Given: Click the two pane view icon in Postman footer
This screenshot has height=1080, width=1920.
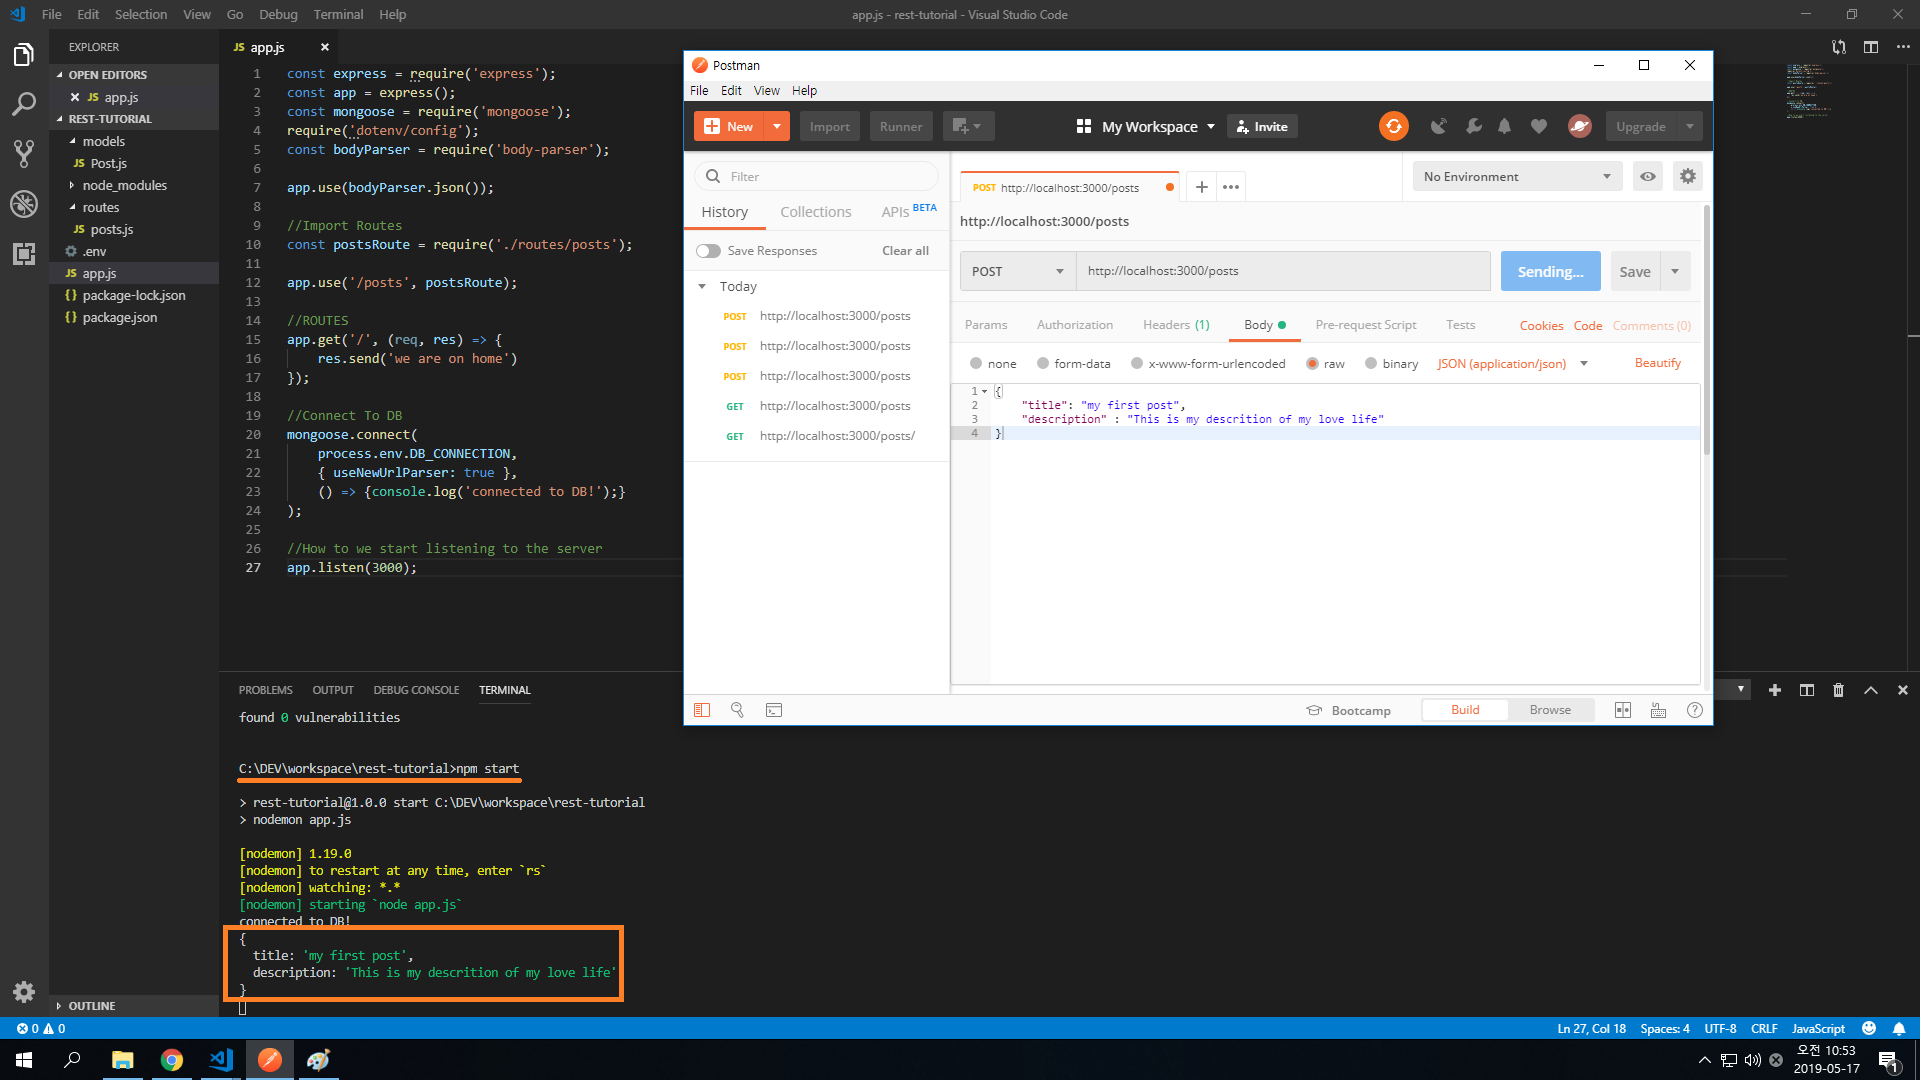Looking at the screenshot, I should point(1623,710).
